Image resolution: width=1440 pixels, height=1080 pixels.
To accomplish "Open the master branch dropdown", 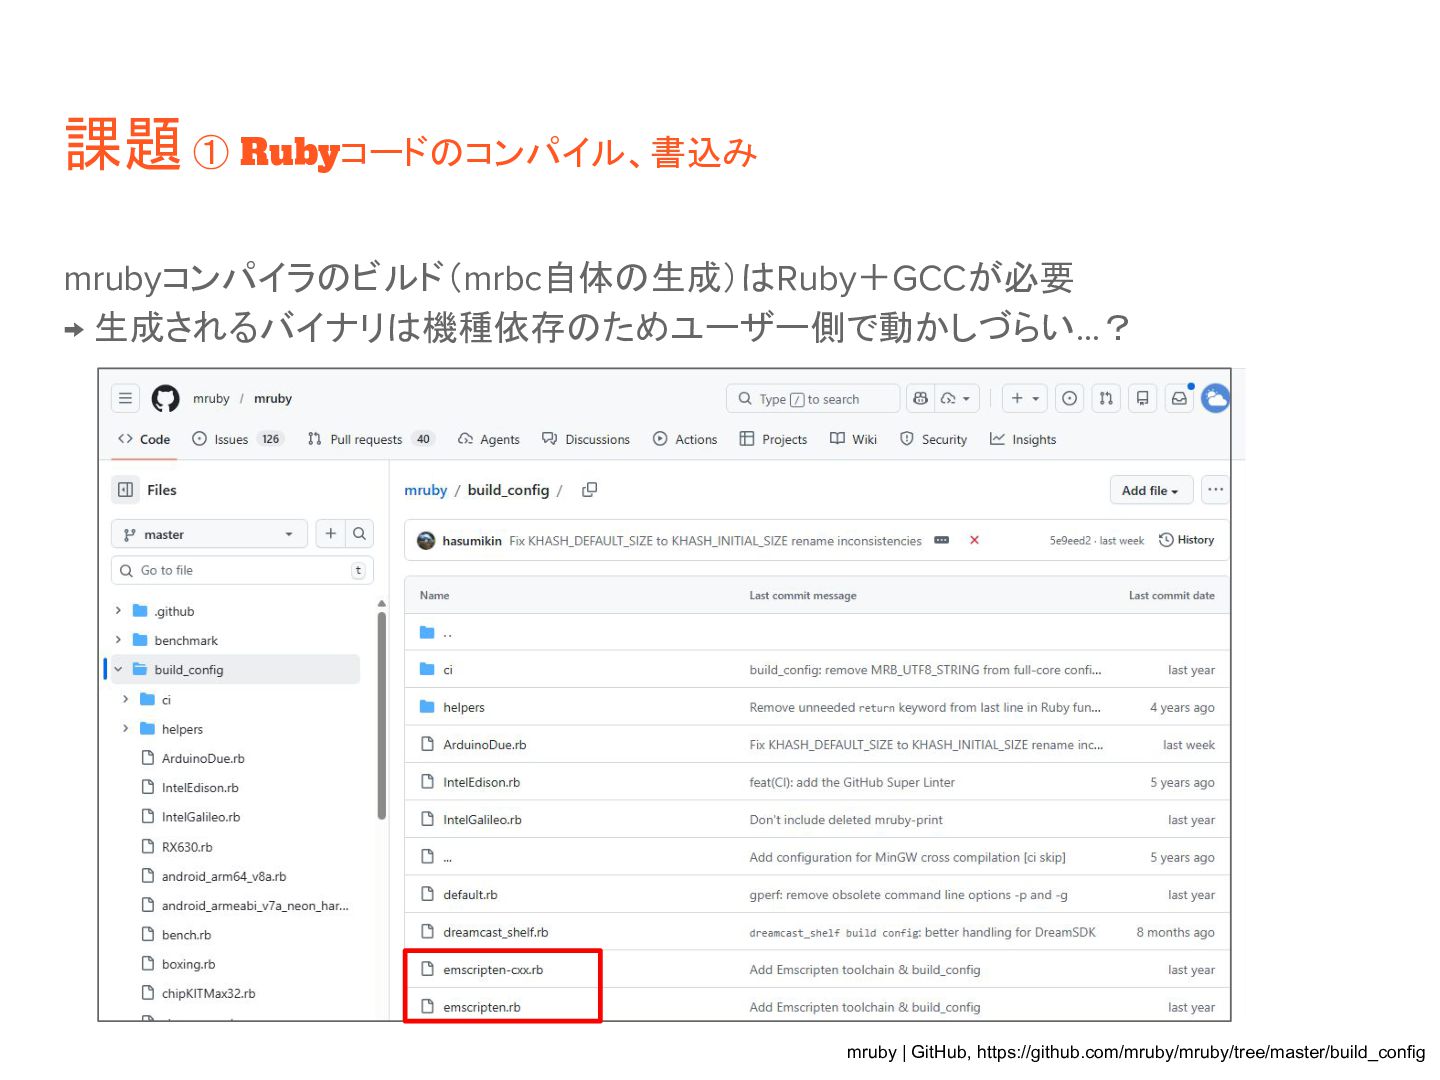I will (x=209, y=534).
